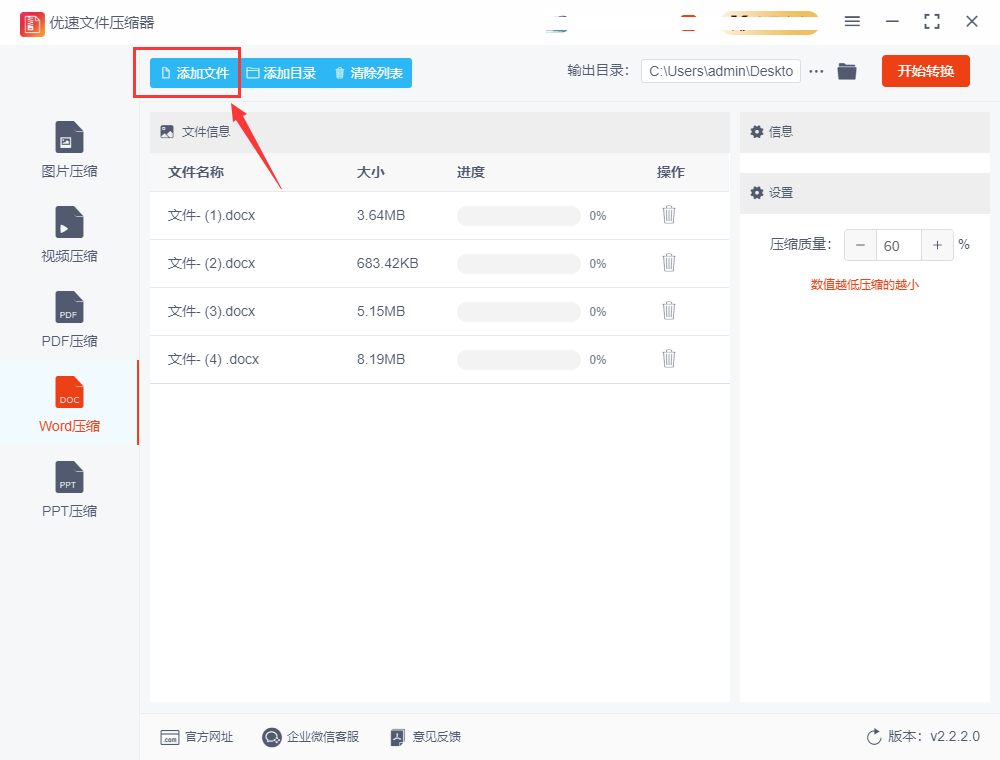Open the 视频压缩 video compression section
Image resolution: width=1000 pixels, height=760 pixels.
click(69, 235)
